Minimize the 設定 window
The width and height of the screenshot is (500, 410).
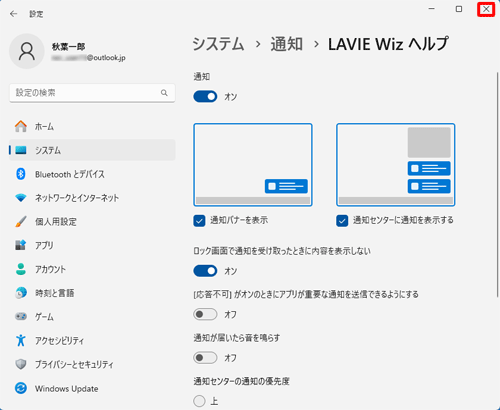(432, 9)
